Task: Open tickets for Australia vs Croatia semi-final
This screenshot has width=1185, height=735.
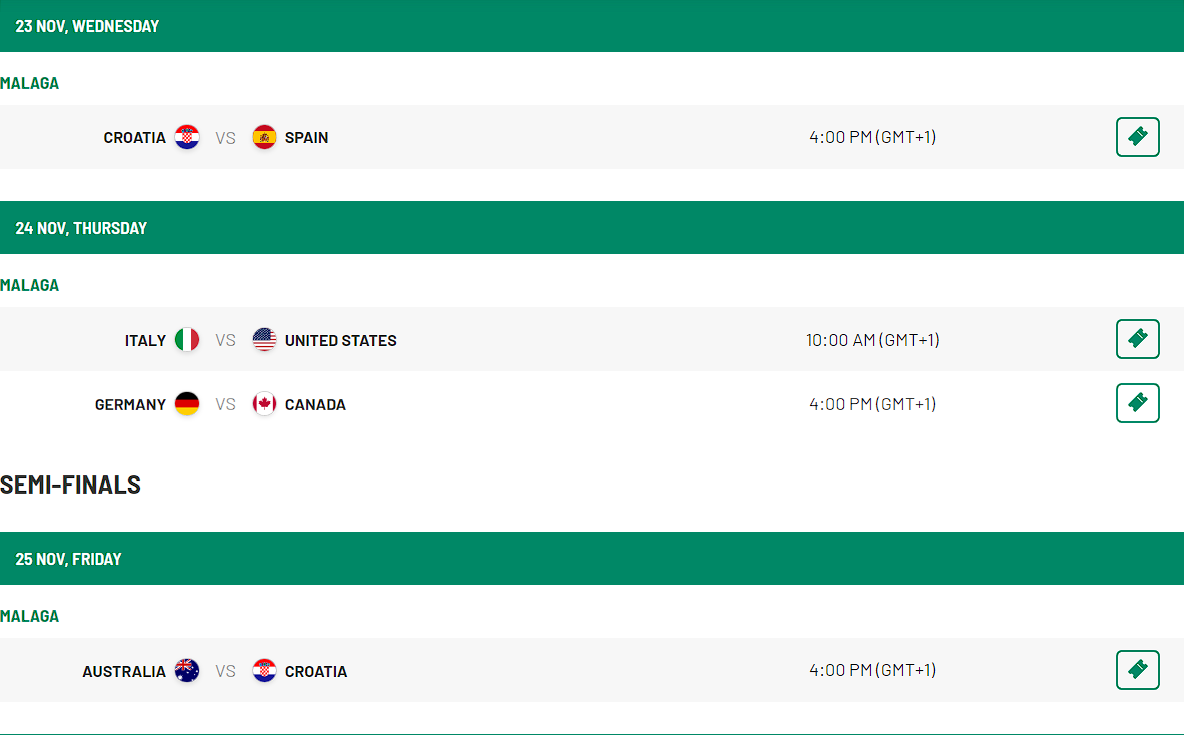Action: point(1137,670)
